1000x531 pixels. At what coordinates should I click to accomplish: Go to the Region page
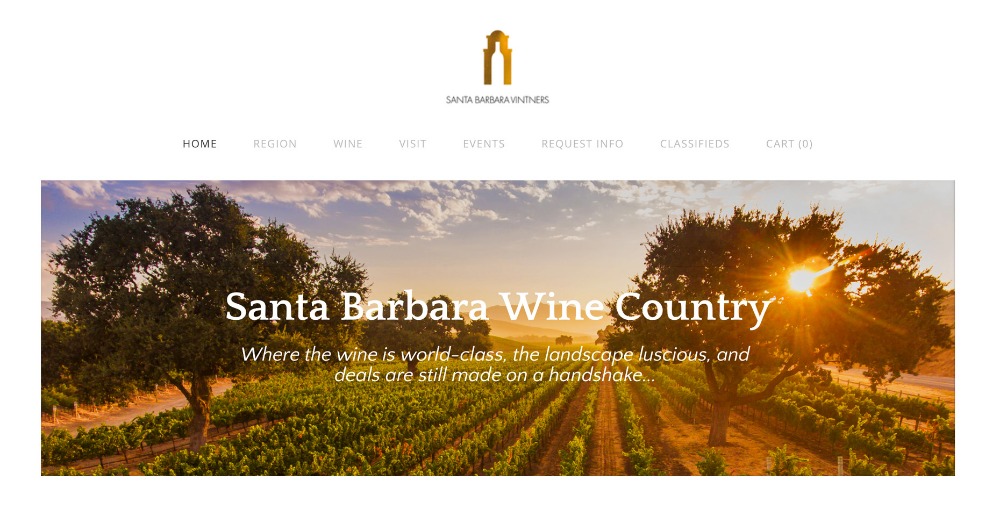[275, 144]
